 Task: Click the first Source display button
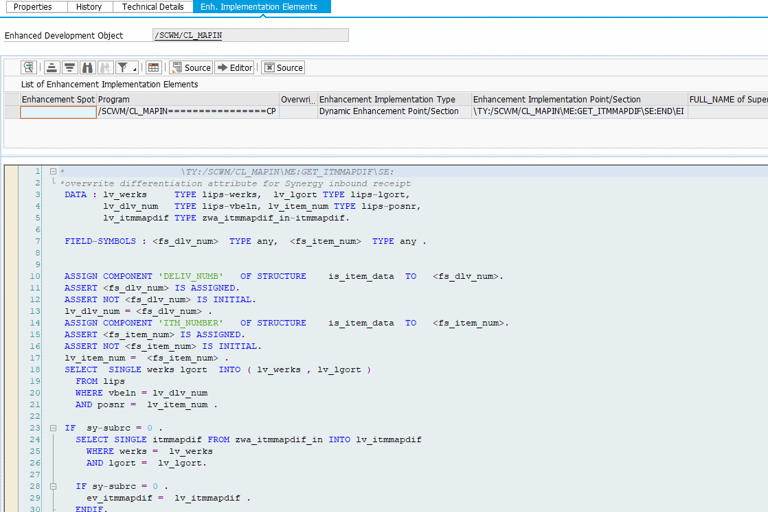pyautogui.click(x=191, y=68)
